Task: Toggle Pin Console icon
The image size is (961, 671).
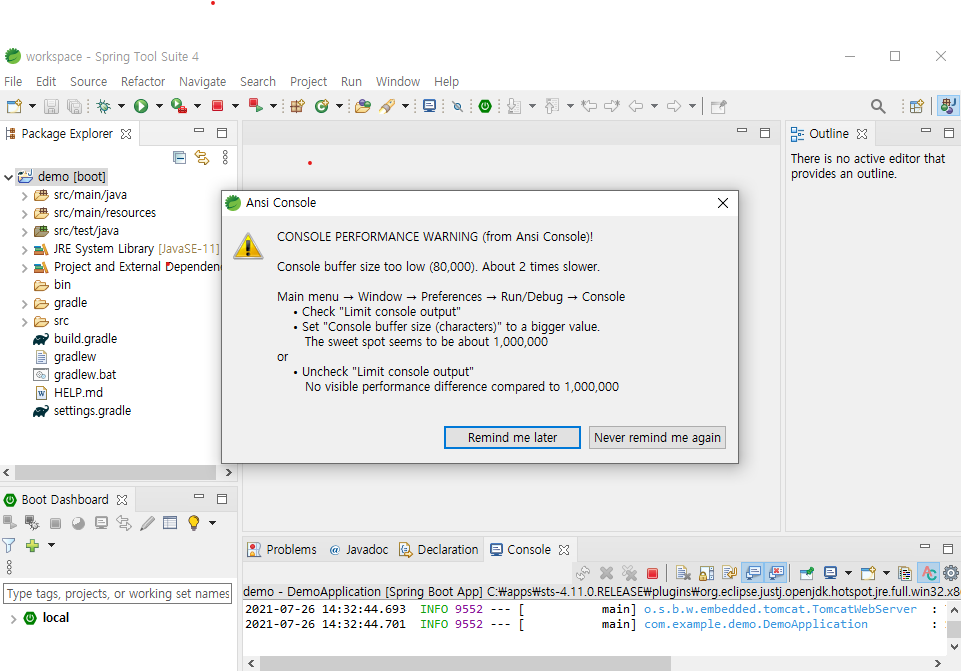Action: (x=807, y=573)
